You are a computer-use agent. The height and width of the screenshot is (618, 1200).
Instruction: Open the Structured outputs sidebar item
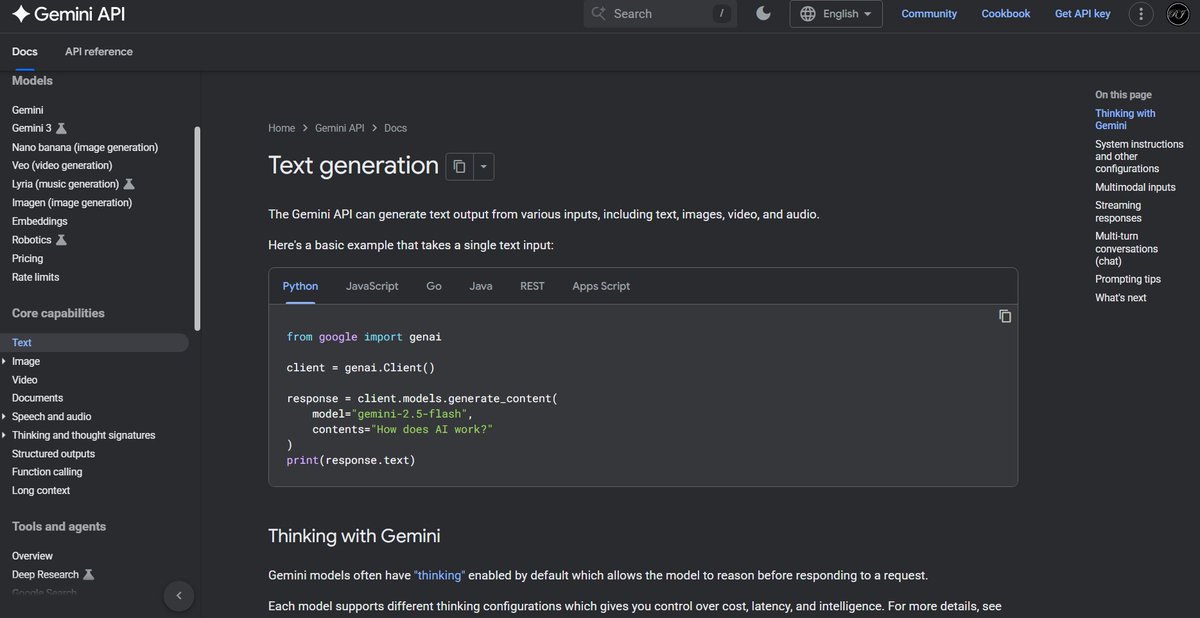tap(53, 454)
